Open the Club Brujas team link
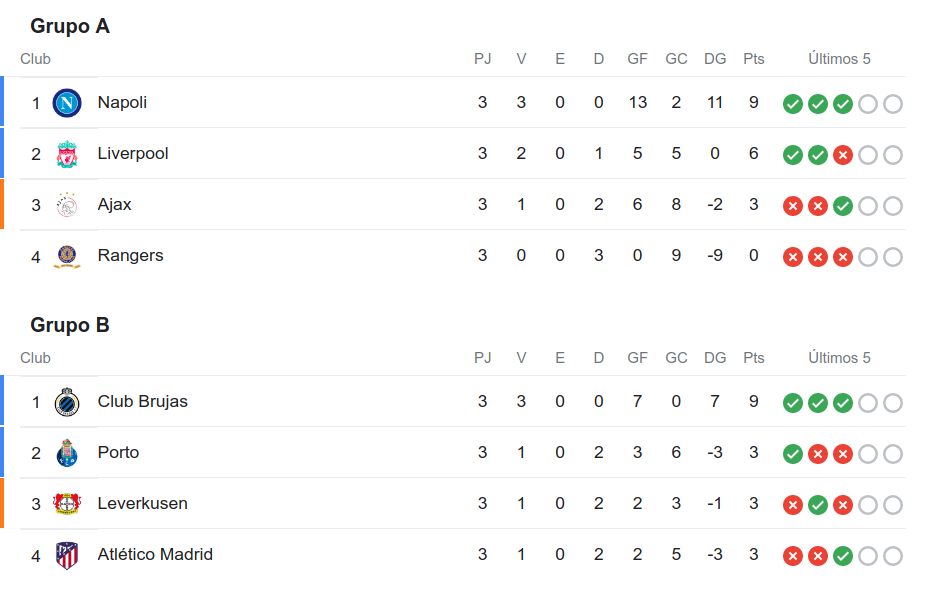Image resolution: width=940 pixels, height=607 pixels. 143,401
